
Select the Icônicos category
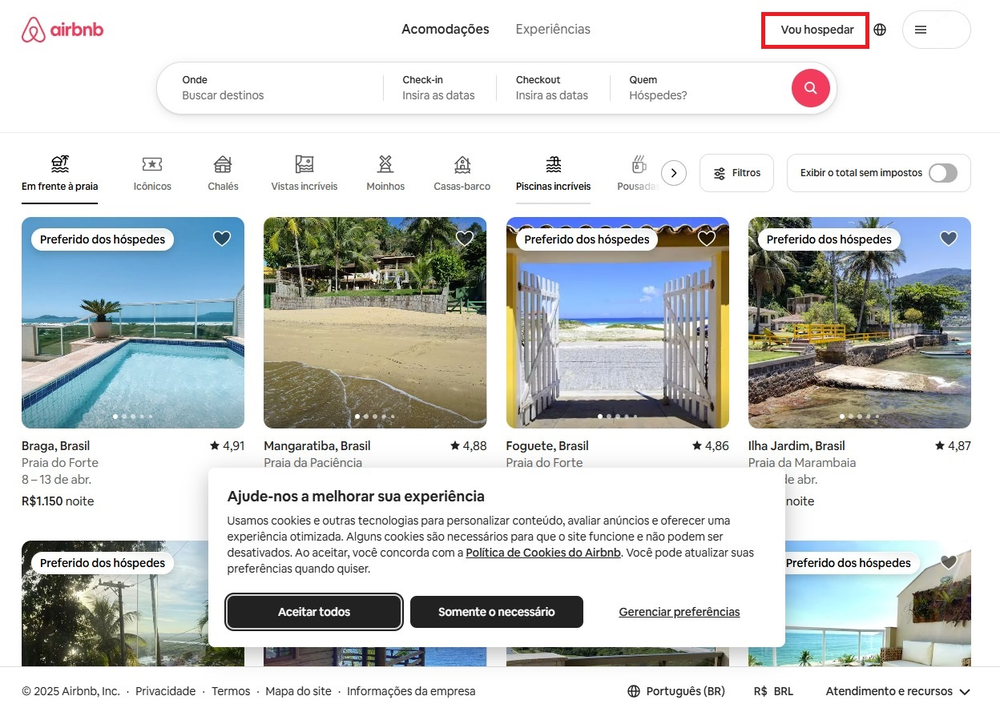(152, 174)
